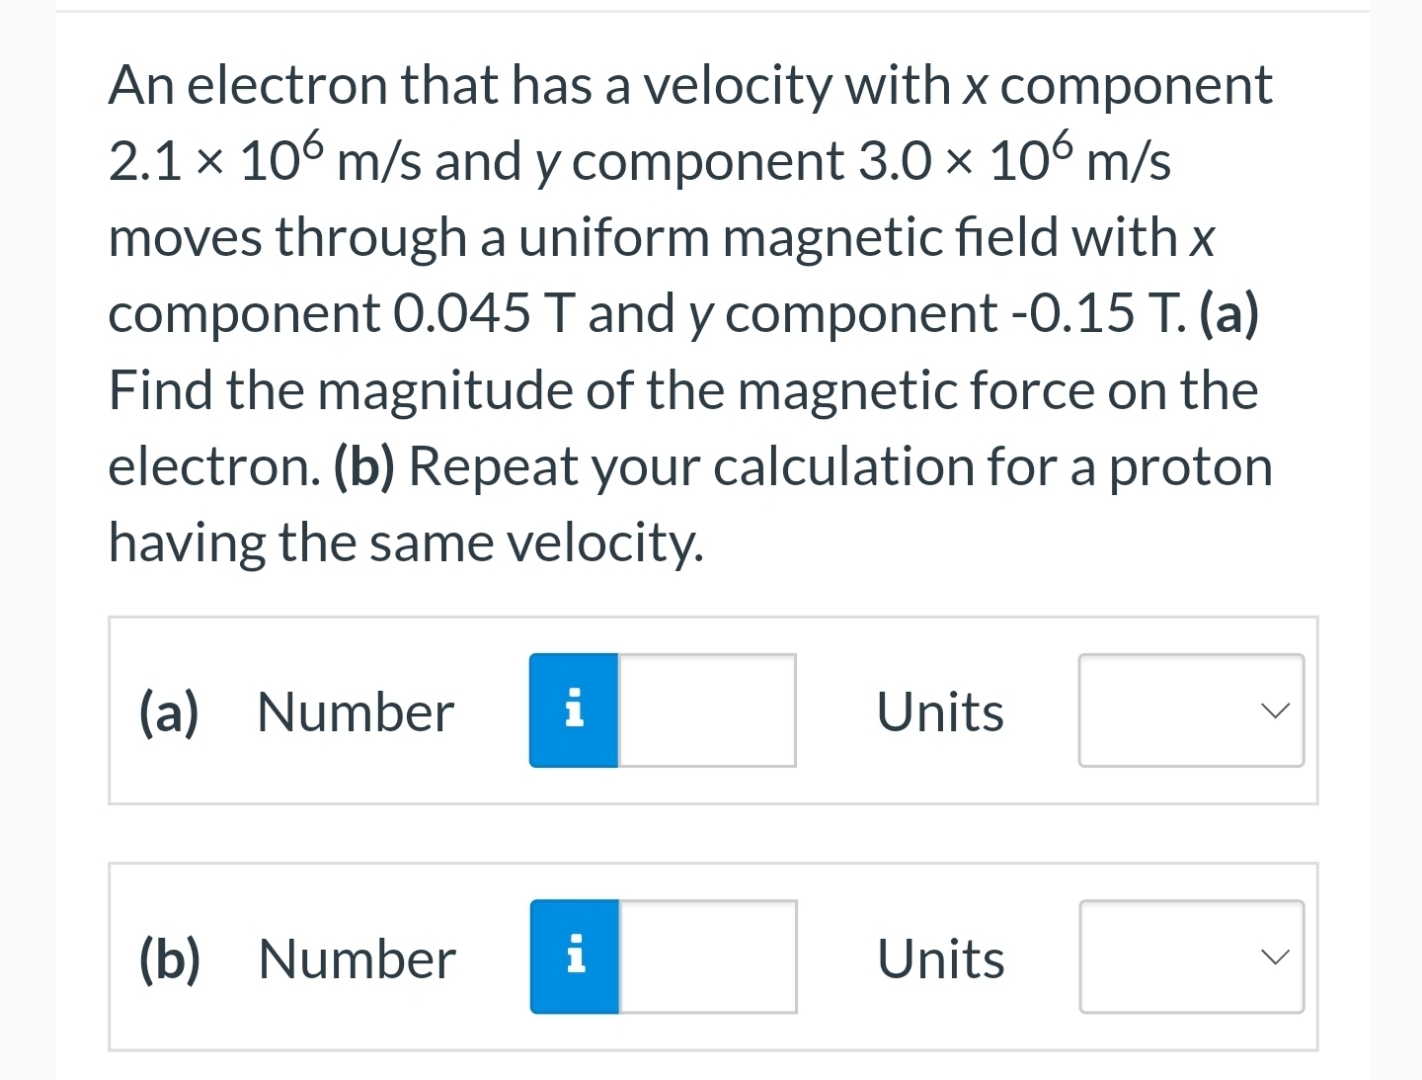Expand the chevron in the part (a) Units selector
Viewport: 1422px width, 1080px height.
click(x=1275, y=710)
